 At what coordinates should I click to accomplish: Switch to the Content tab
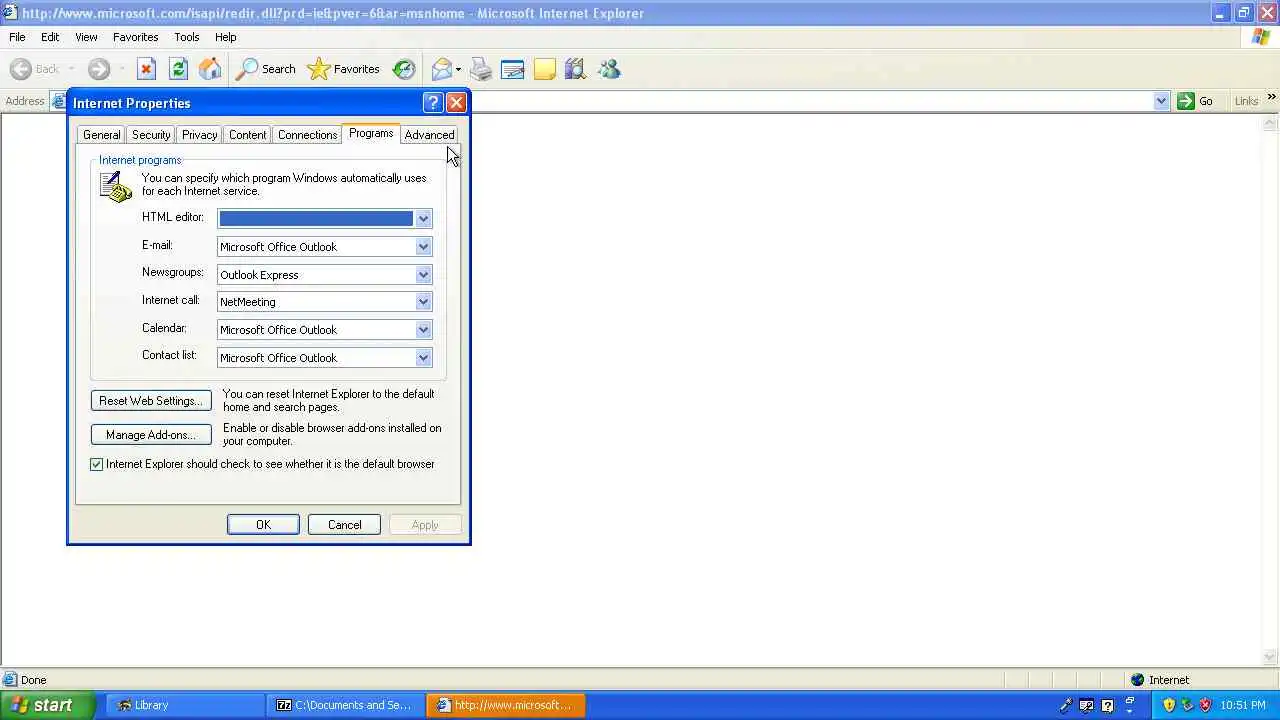(x=247, y=135)
